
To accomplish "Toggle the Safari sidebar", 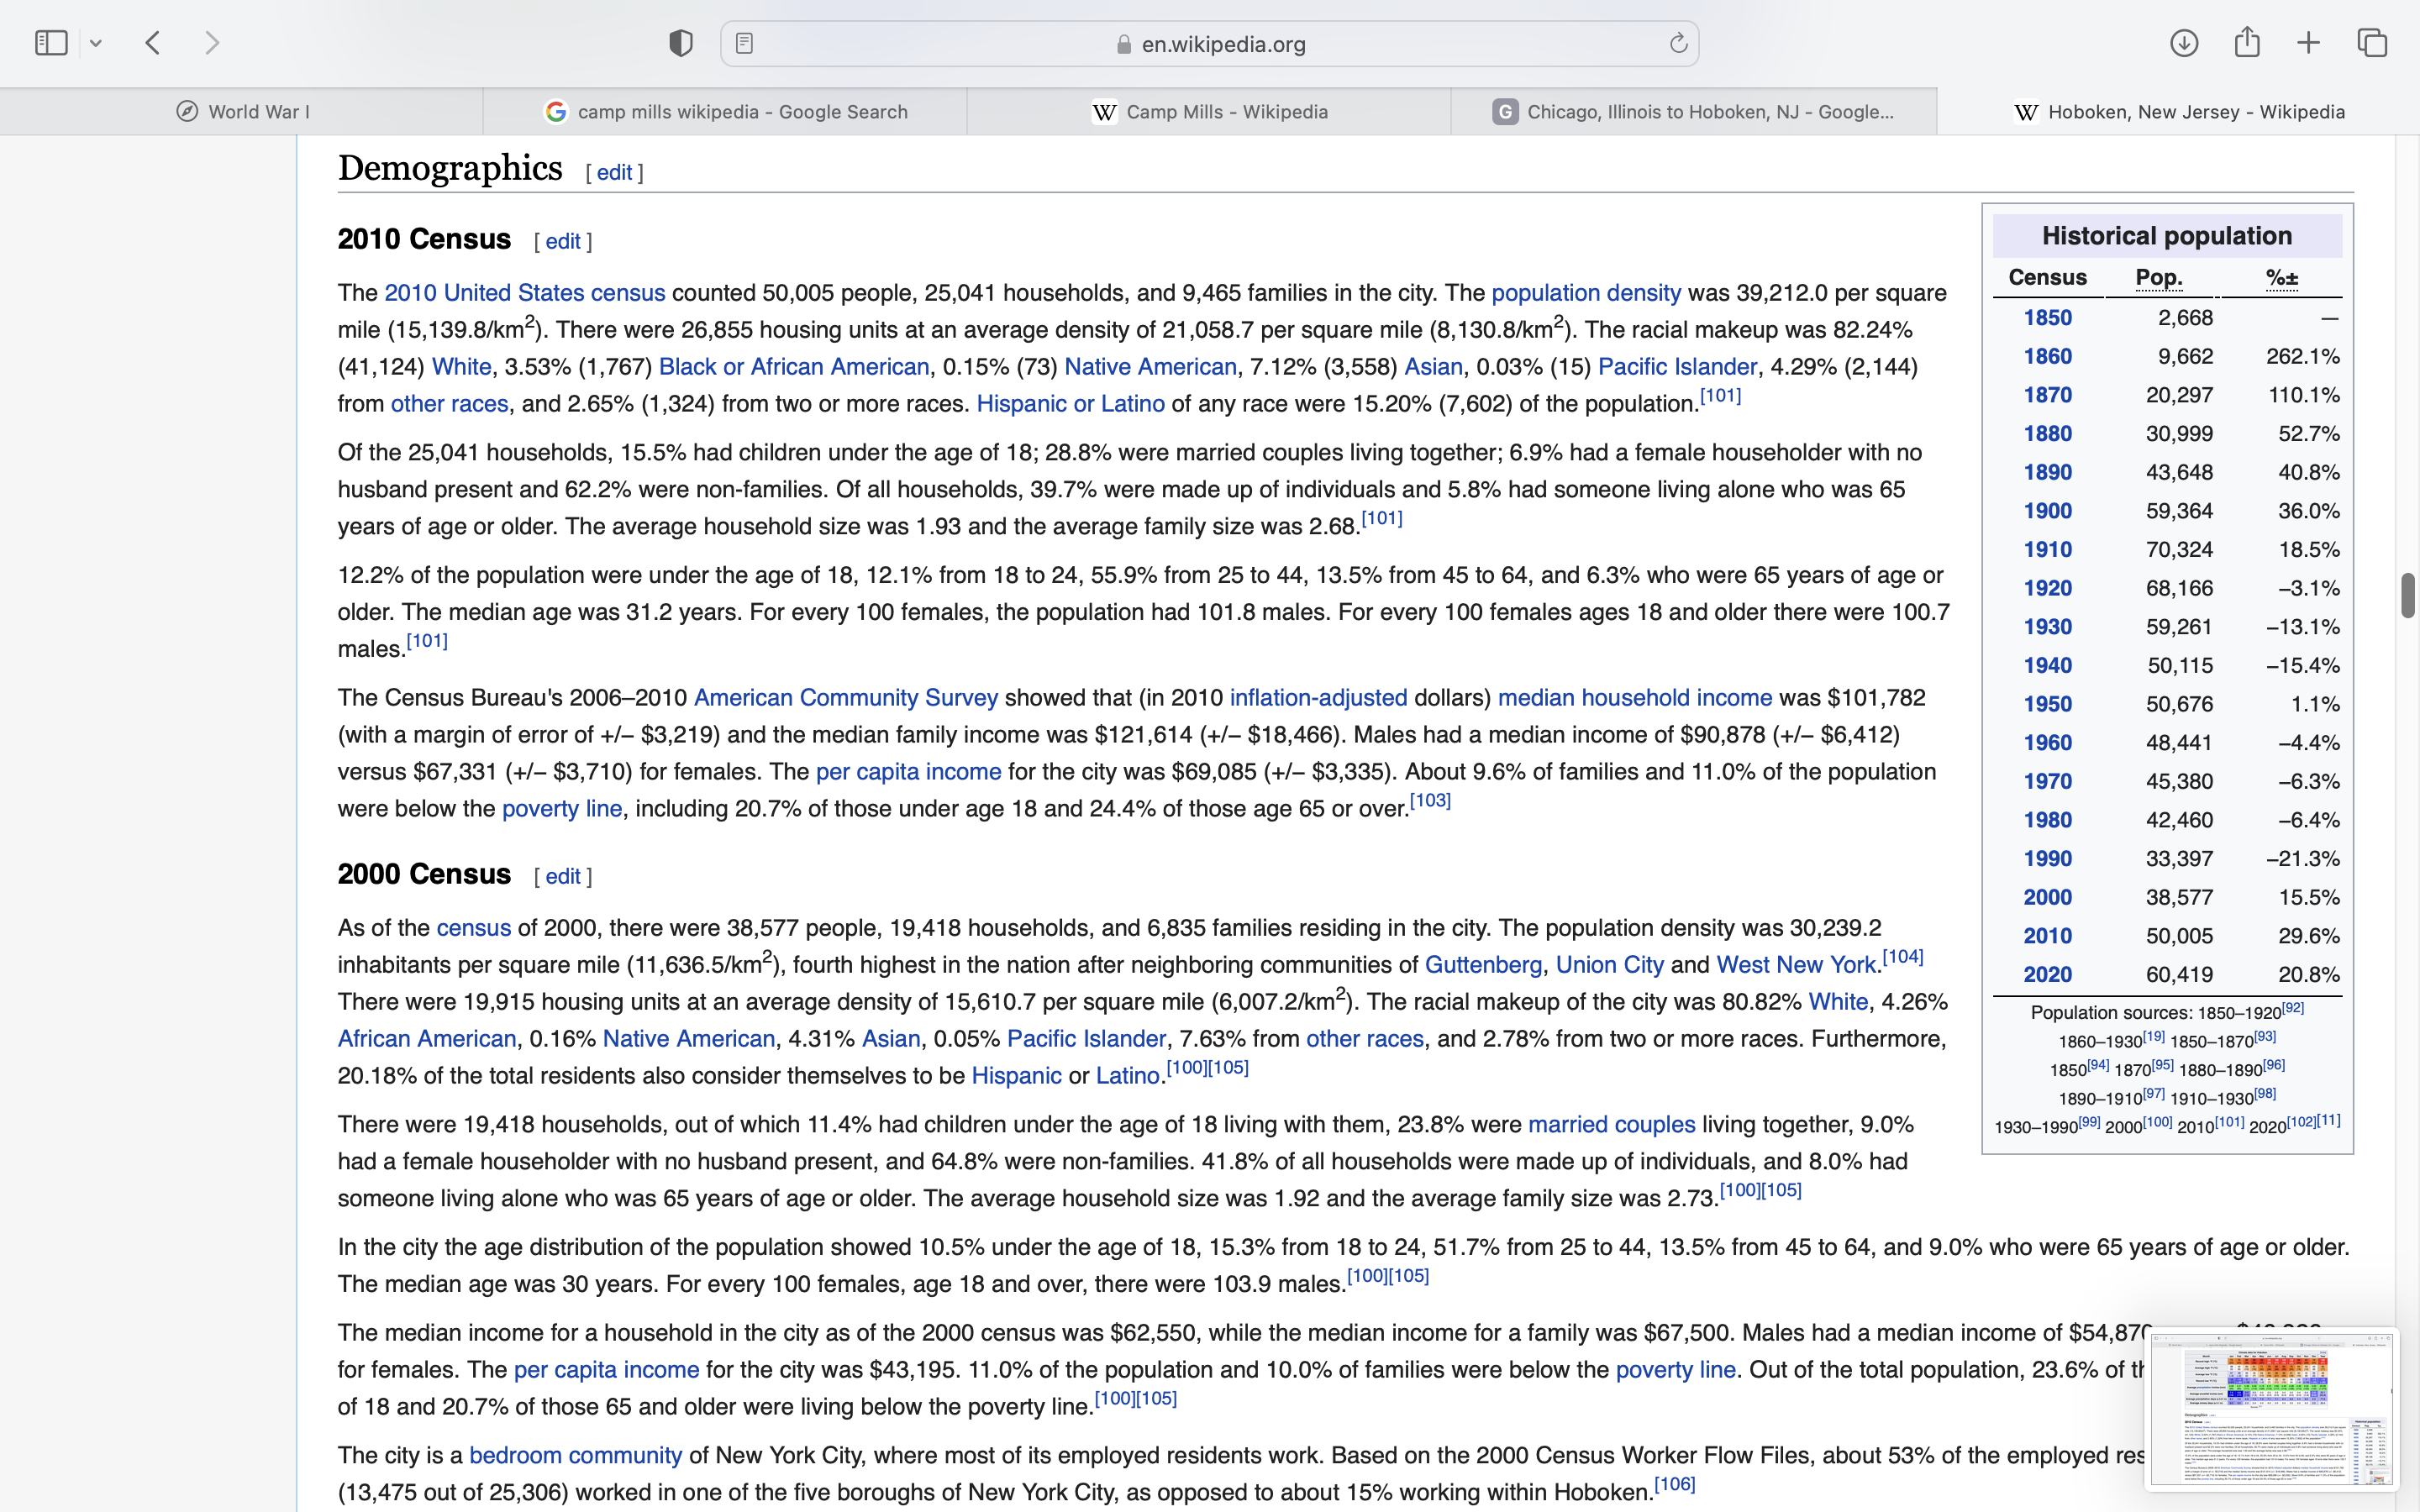I will (51, 43).
